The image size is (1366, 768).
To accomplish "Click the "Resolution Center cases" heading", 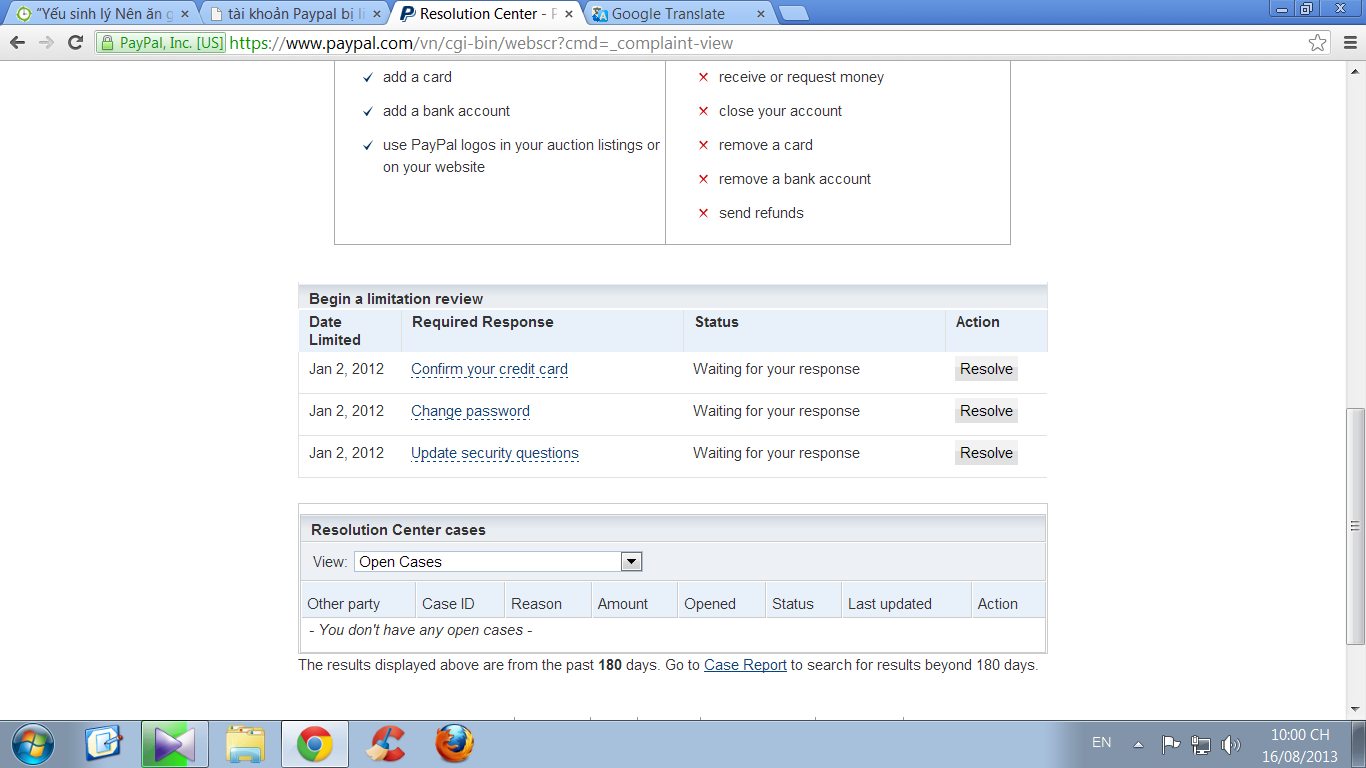I will click(x=398, y=530).
